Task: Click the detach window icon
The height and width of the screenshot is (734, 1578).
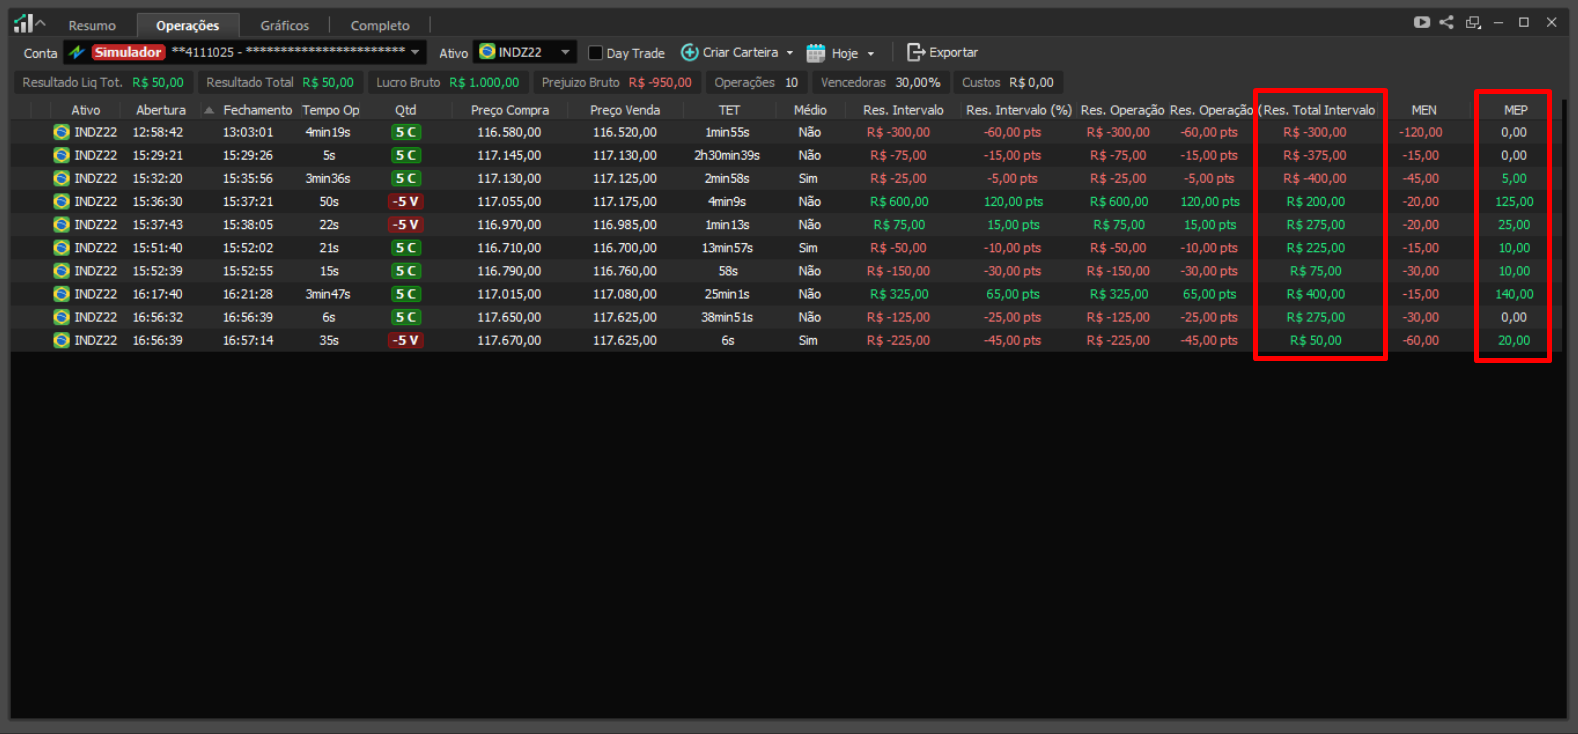Action: click(1473, 22)
